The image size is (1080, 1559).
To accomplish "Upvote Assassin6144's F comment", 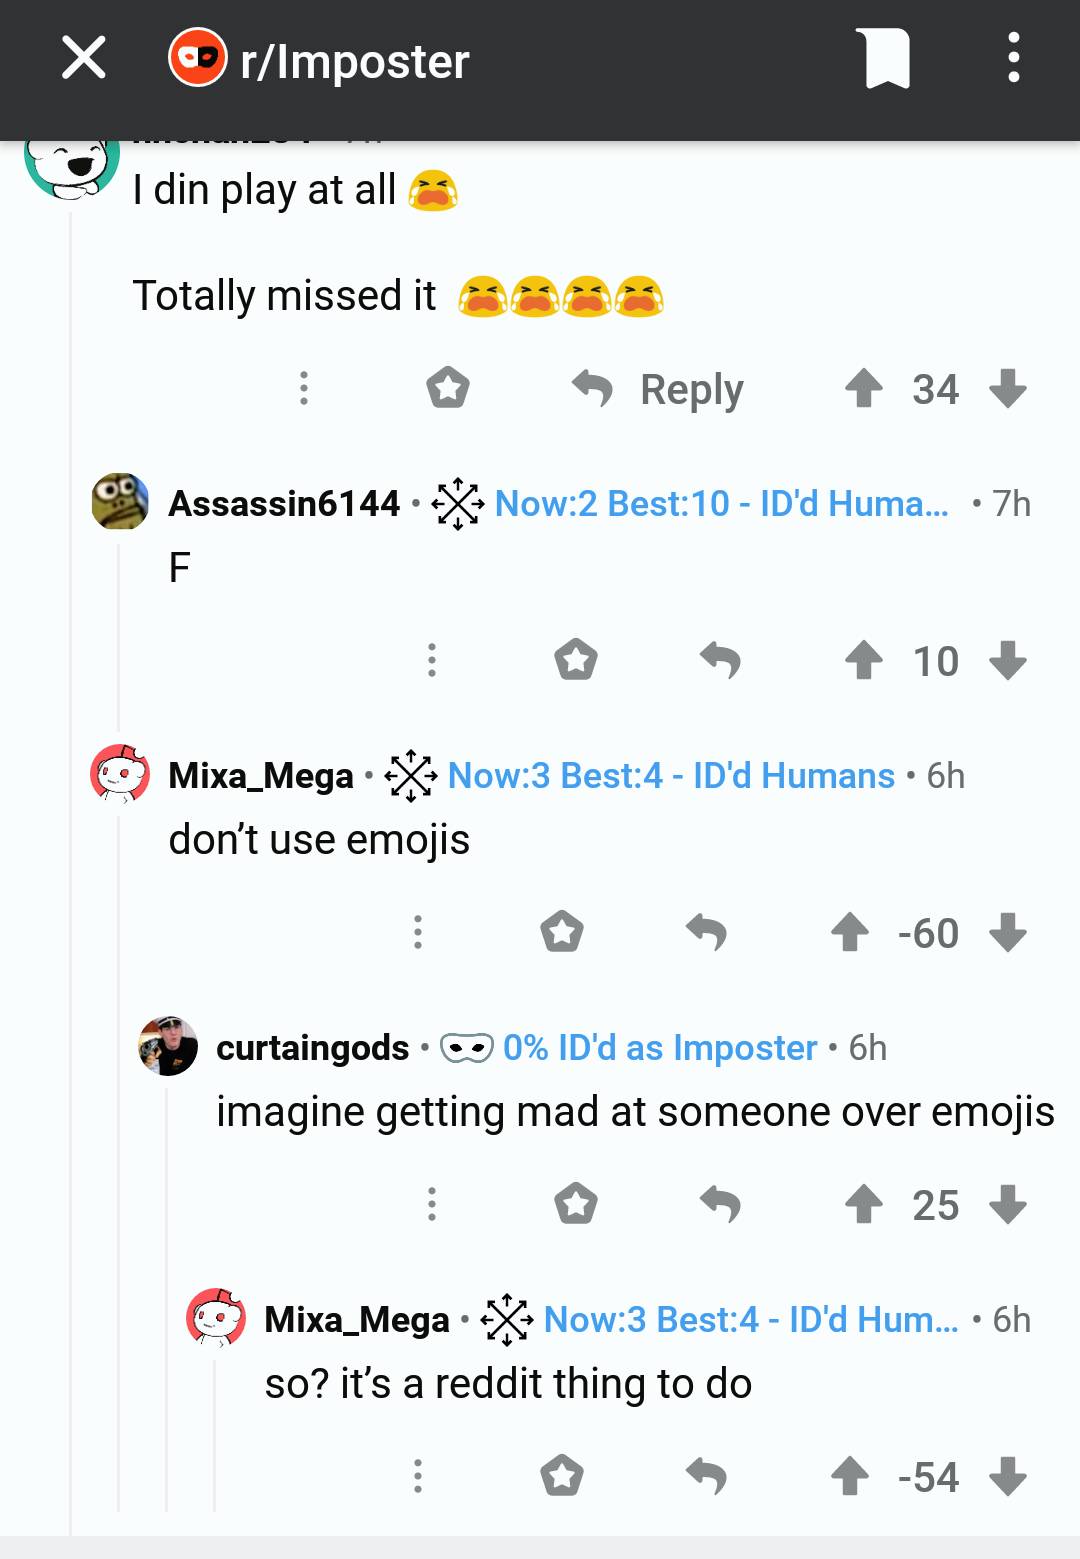I will pyautogui.click(x=866, y=659).
